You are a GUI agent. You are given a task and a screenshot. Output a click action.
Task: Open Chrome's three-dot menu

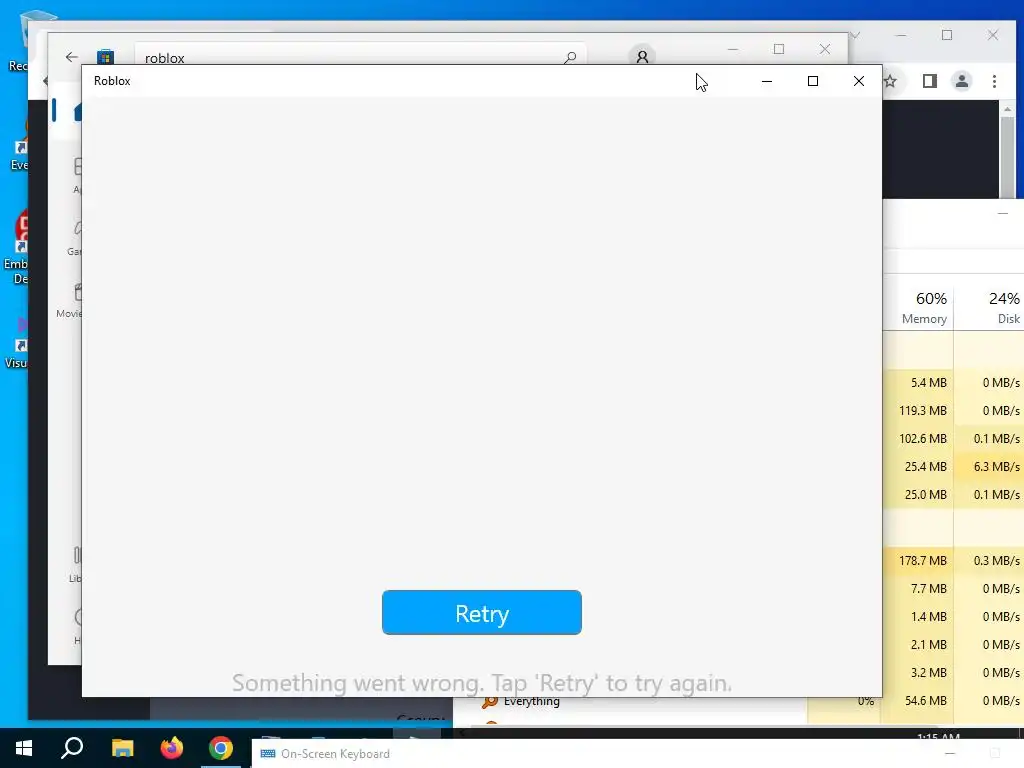[994, 81]
